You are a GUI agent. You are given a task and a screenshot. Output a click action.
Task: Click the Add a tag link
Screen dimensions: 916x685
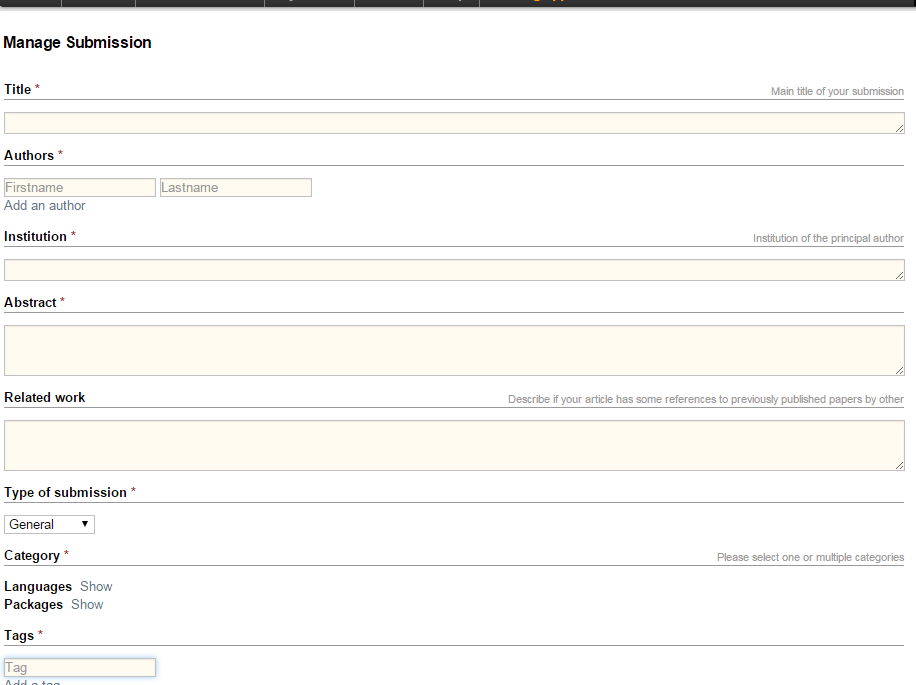pos(32,683)
